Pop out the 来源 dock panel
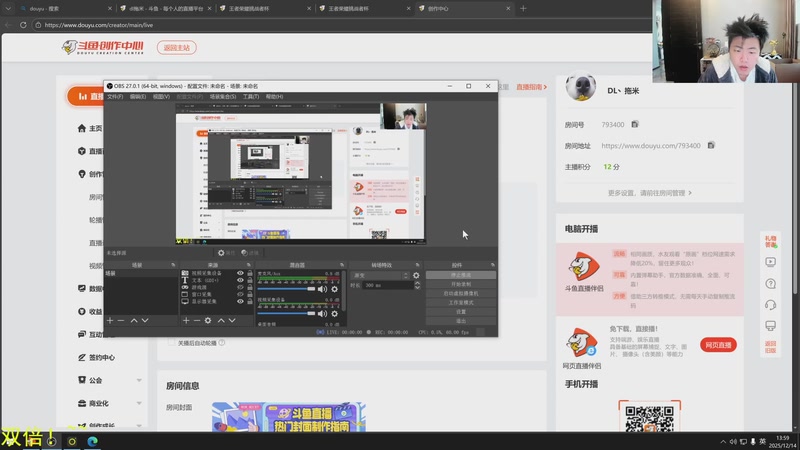The image size is (800, 450). [248, 265]
